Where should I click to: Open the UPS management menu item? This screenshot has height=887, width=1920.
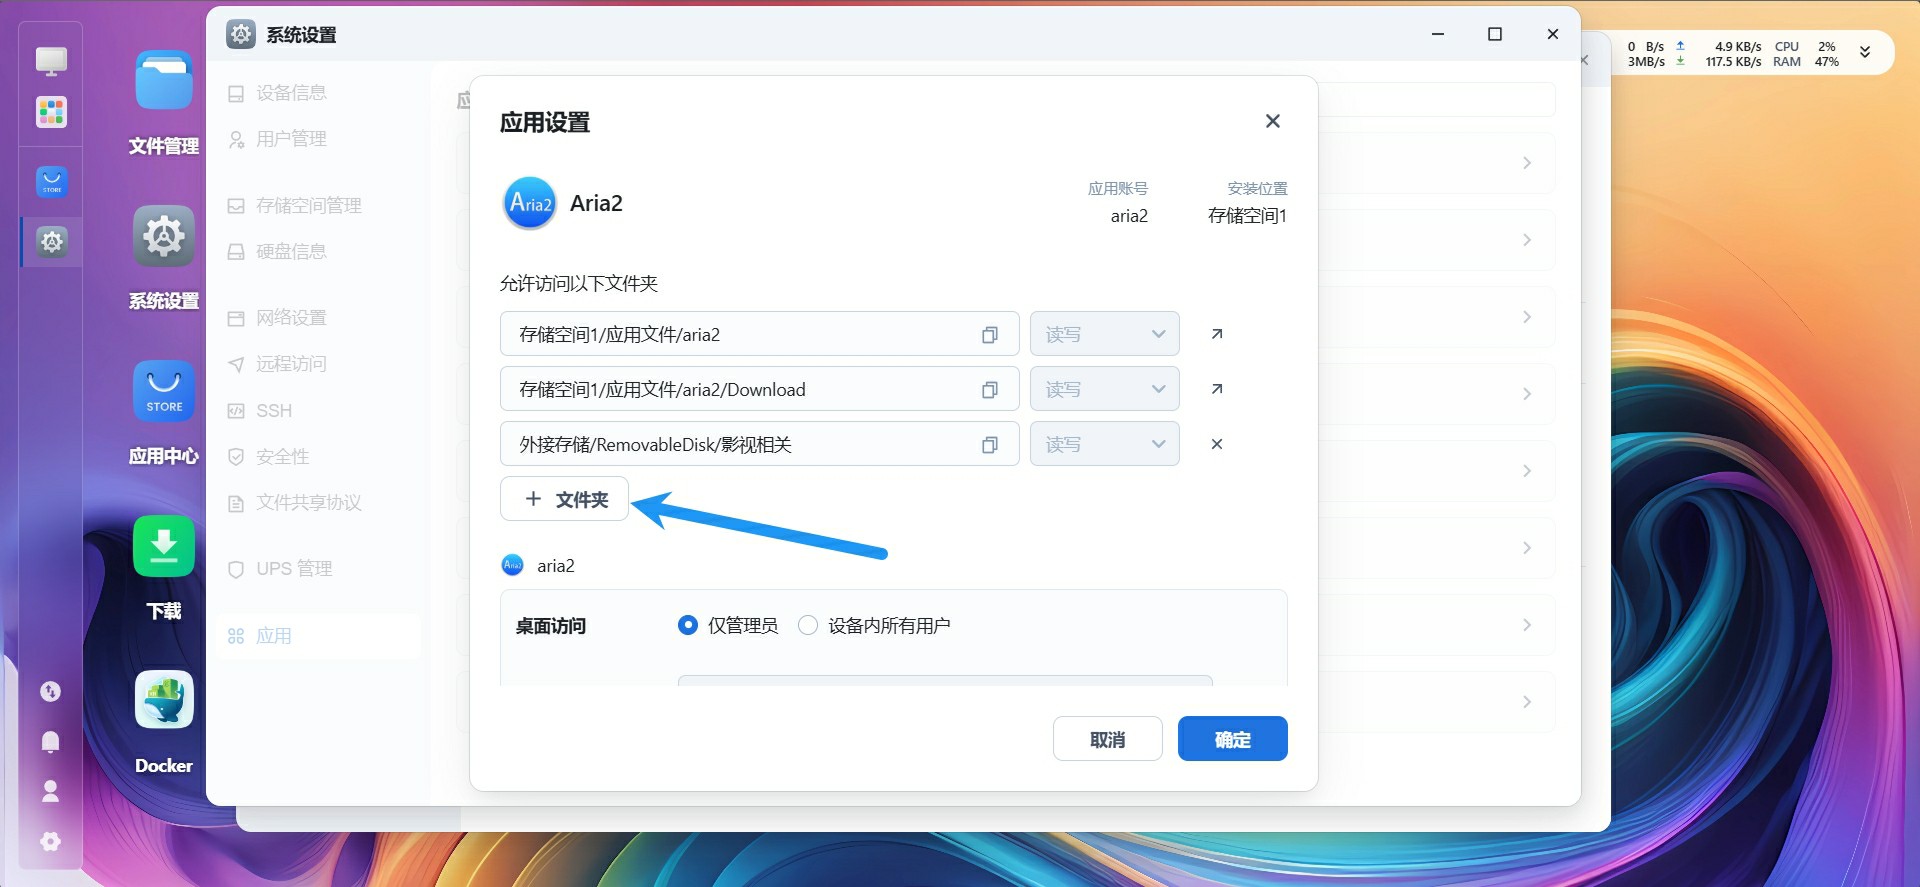point(293,569)
